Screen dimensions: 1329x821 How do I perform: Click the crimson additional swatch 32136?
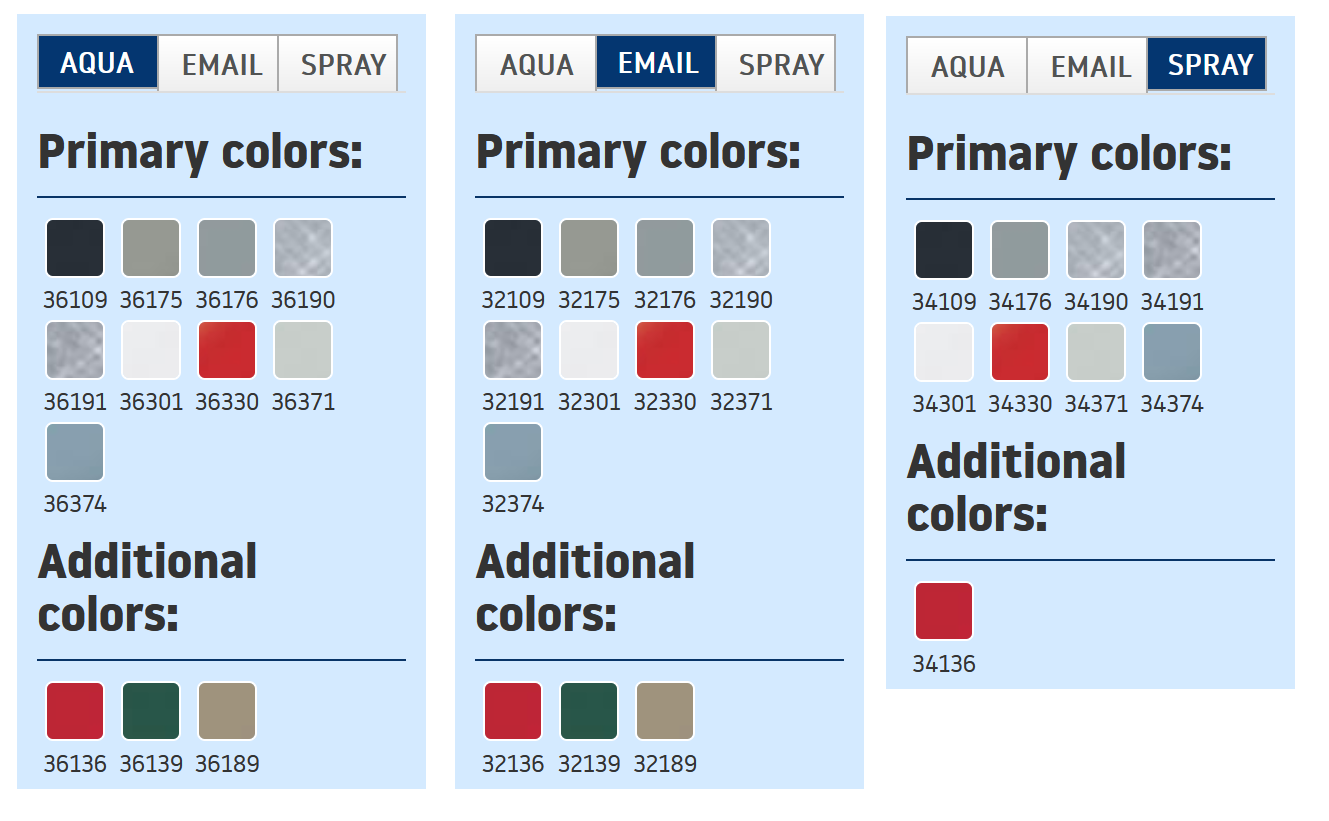[513, 711]
